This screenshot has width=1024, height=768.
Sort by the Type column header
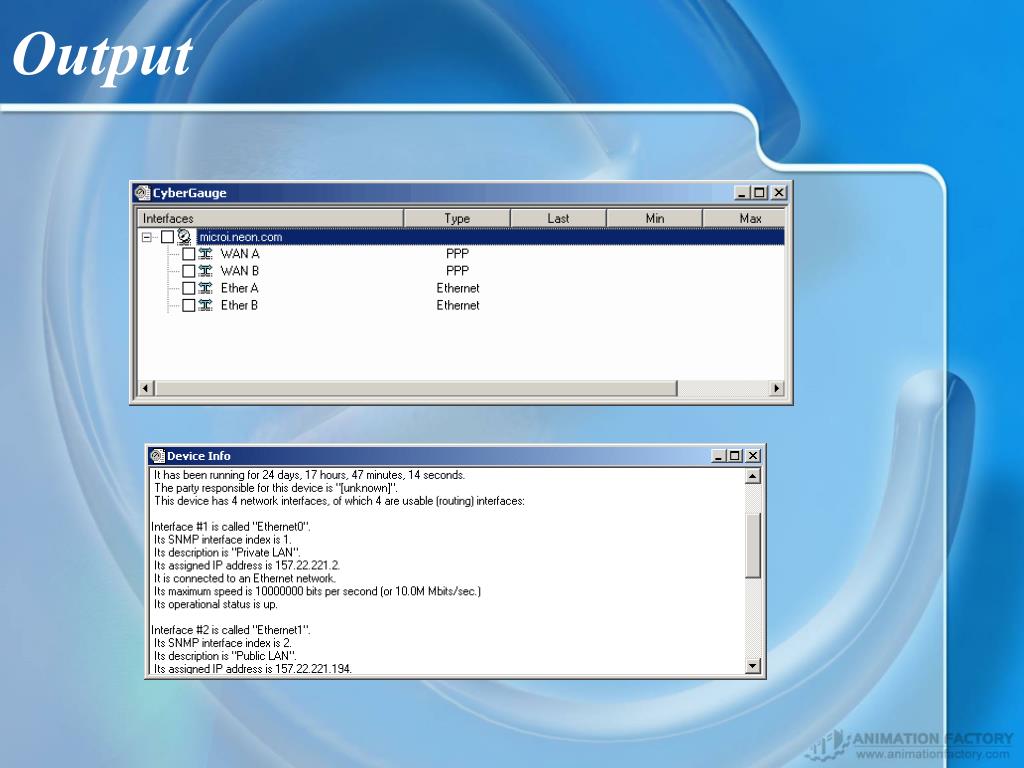tap(457, 218)
